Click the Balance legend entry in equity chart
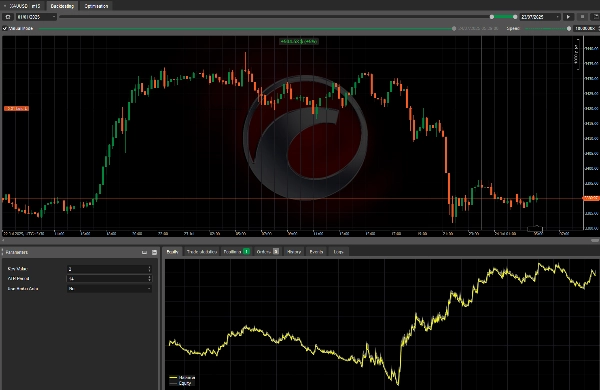The image size is (600, 390). point(183,378)
